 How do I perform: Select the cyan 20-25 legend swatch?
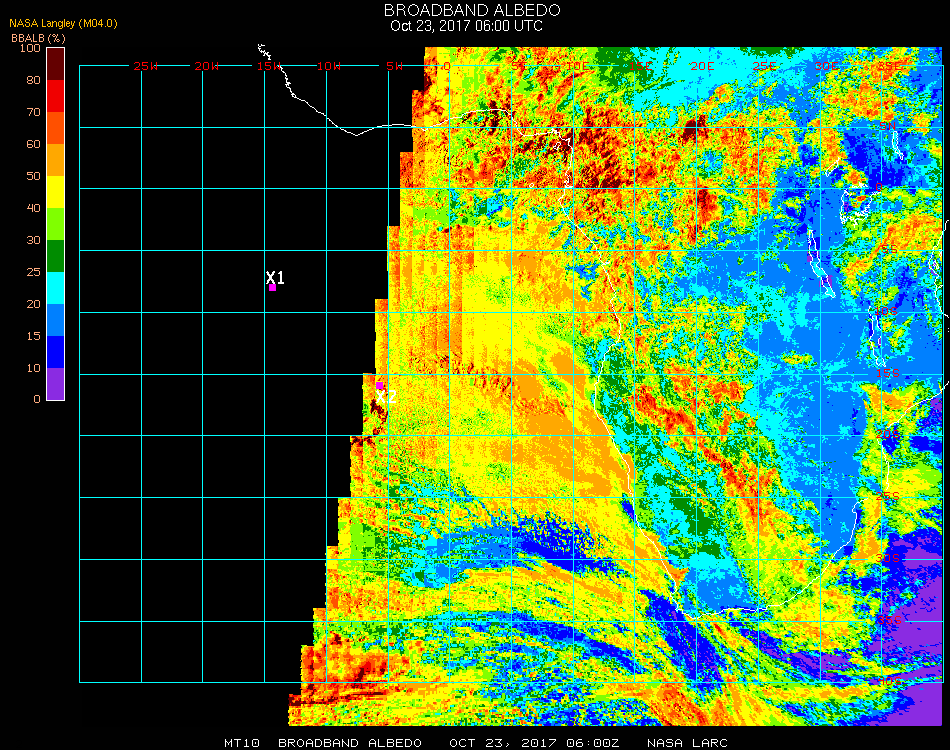pos(56,288)
